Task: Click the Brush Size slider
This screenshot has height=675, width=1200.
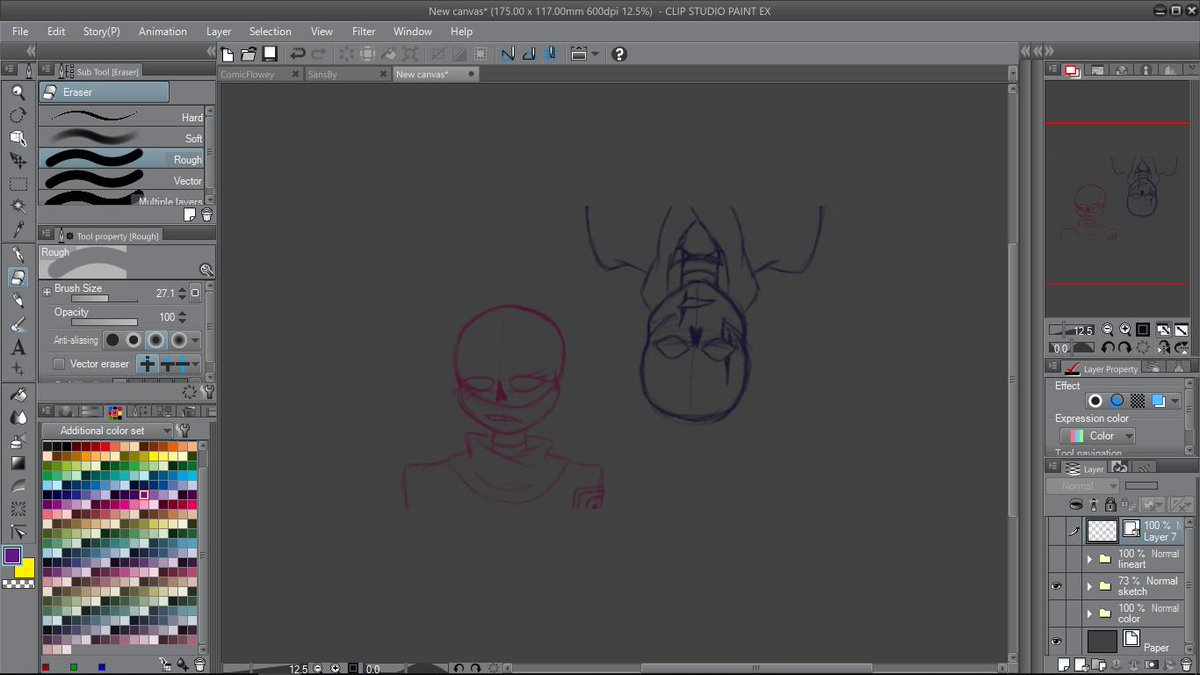Action: (x=104, y=298)
